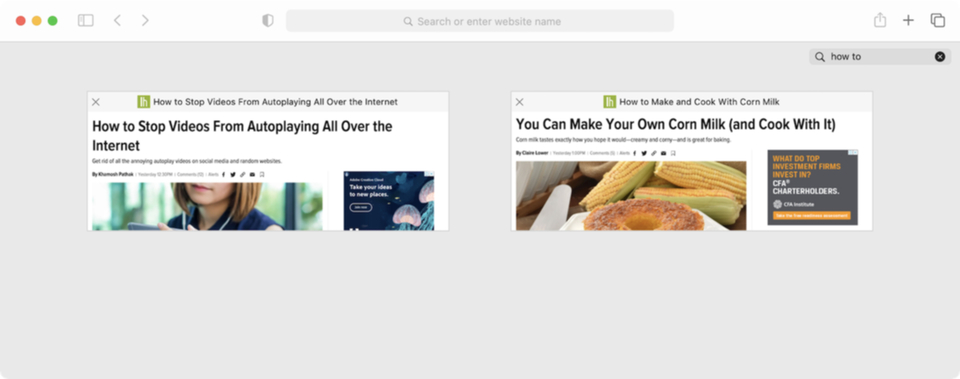The height and width of the screenshot is (379, 960).
Task: Close the Corn Milk tab thumbnail
Action: pyautogui.click(x=520, y=102)
